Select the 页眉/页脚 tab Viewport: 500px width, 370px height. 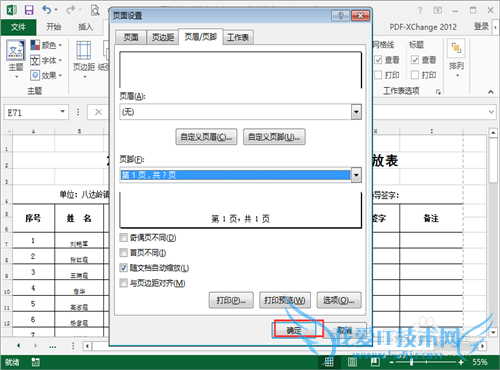pos(201,37)
